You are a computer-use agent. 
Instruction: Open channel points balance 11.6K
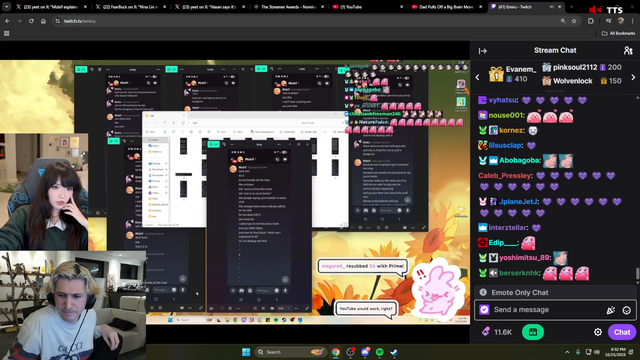pos(497,332)
